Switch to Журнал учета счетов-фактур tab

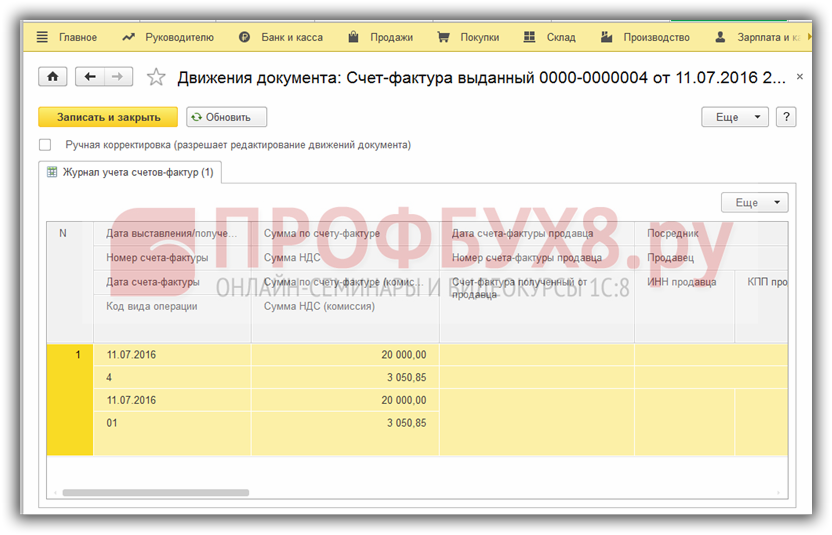tap(130, 172)
